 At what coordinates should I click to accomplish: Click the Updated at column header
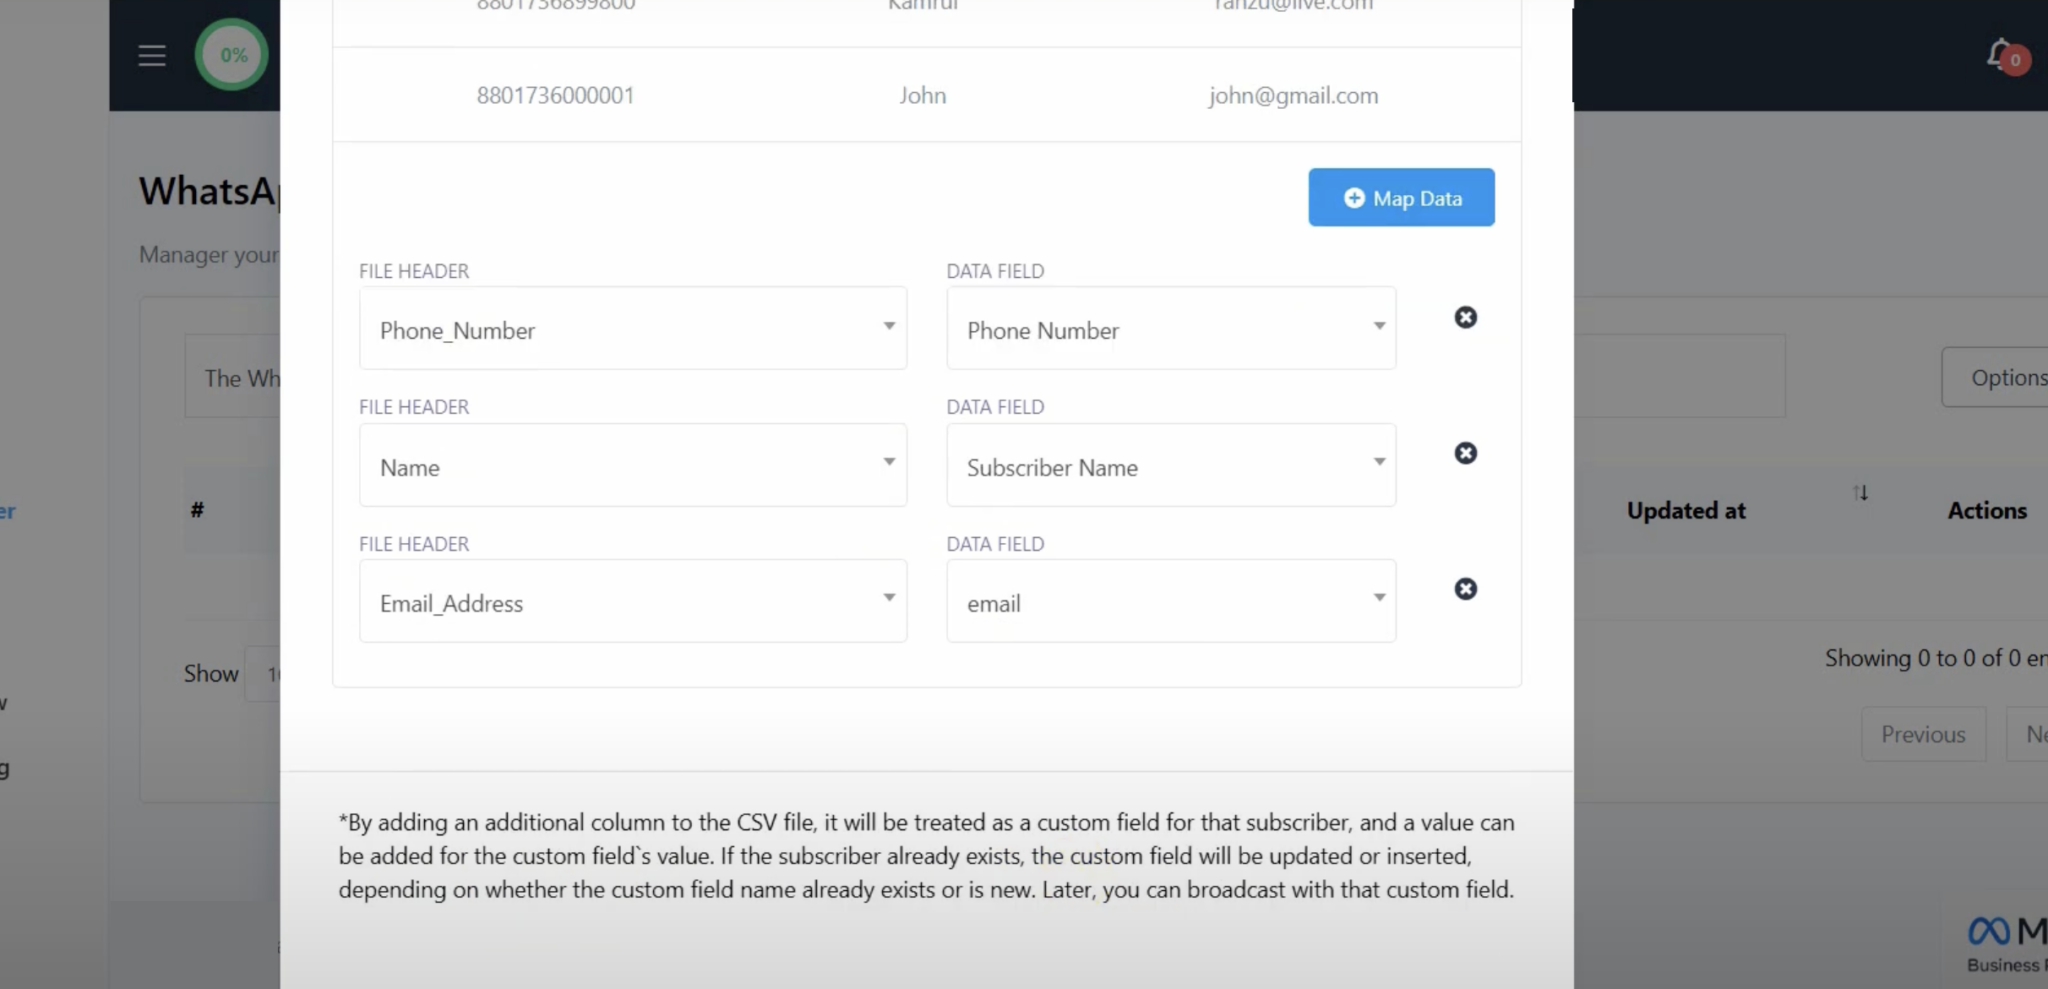point(1686,510)
